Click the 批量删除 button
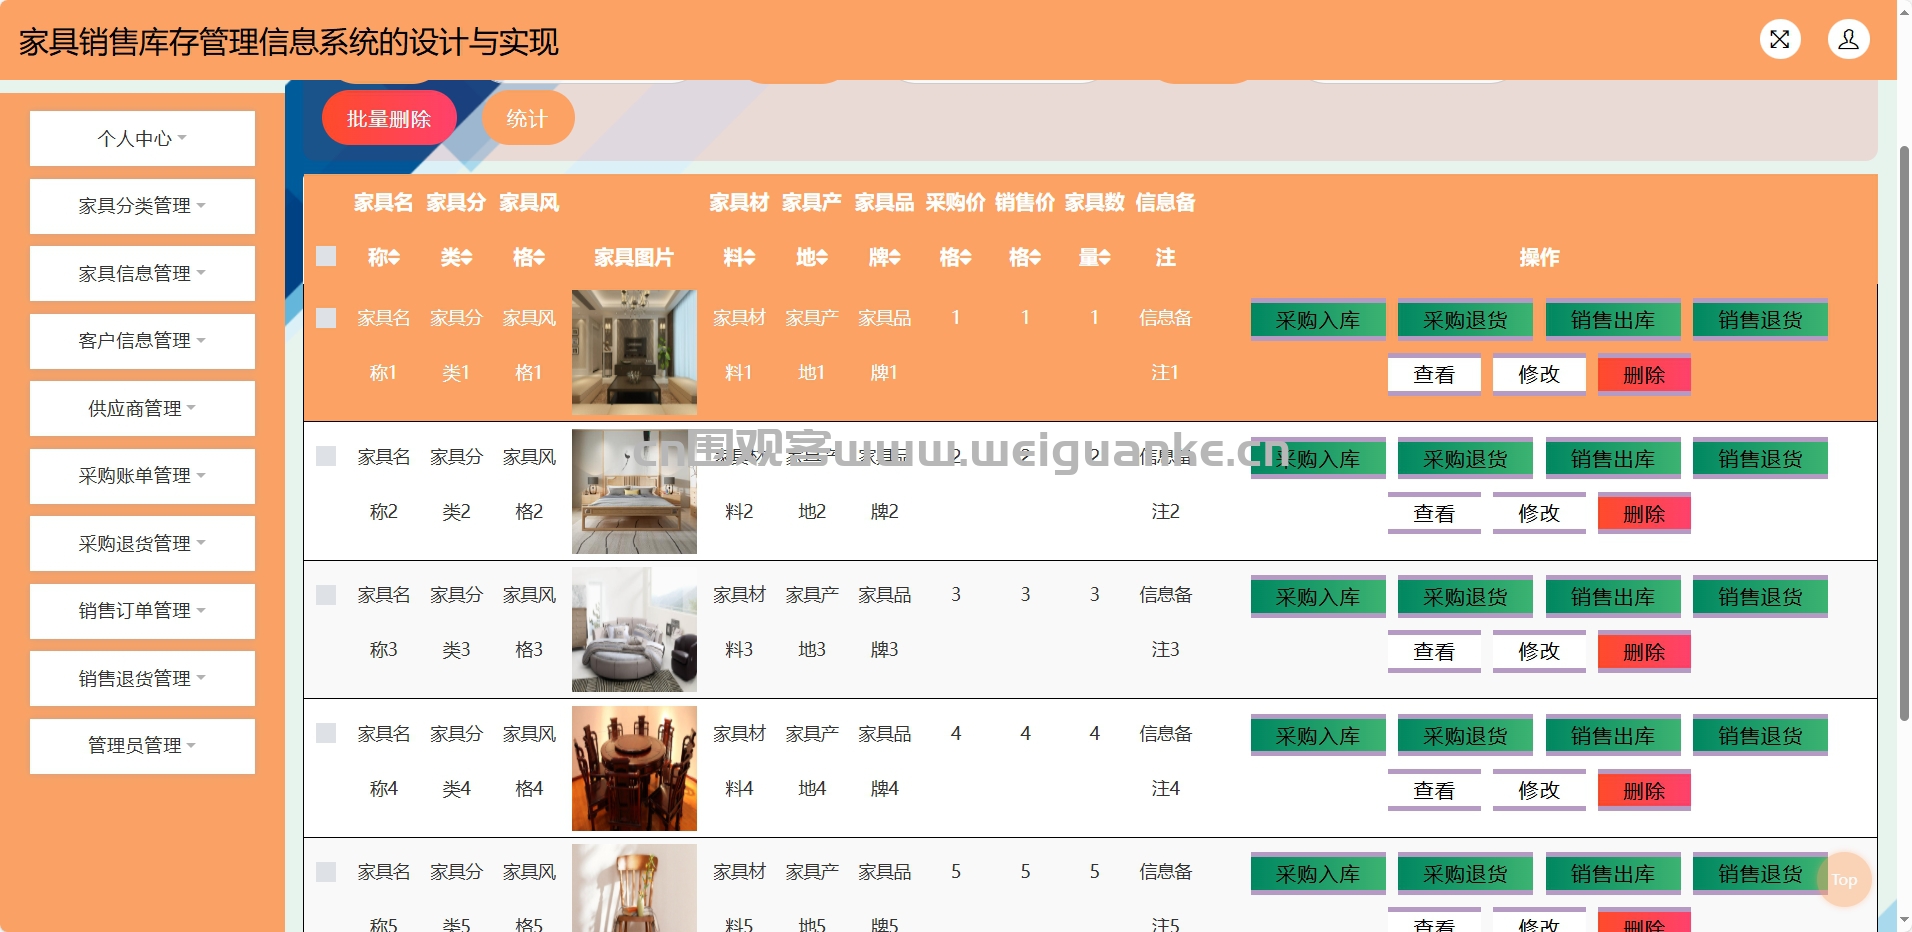Screen dimensions: 1912x932 coord(389,118)
